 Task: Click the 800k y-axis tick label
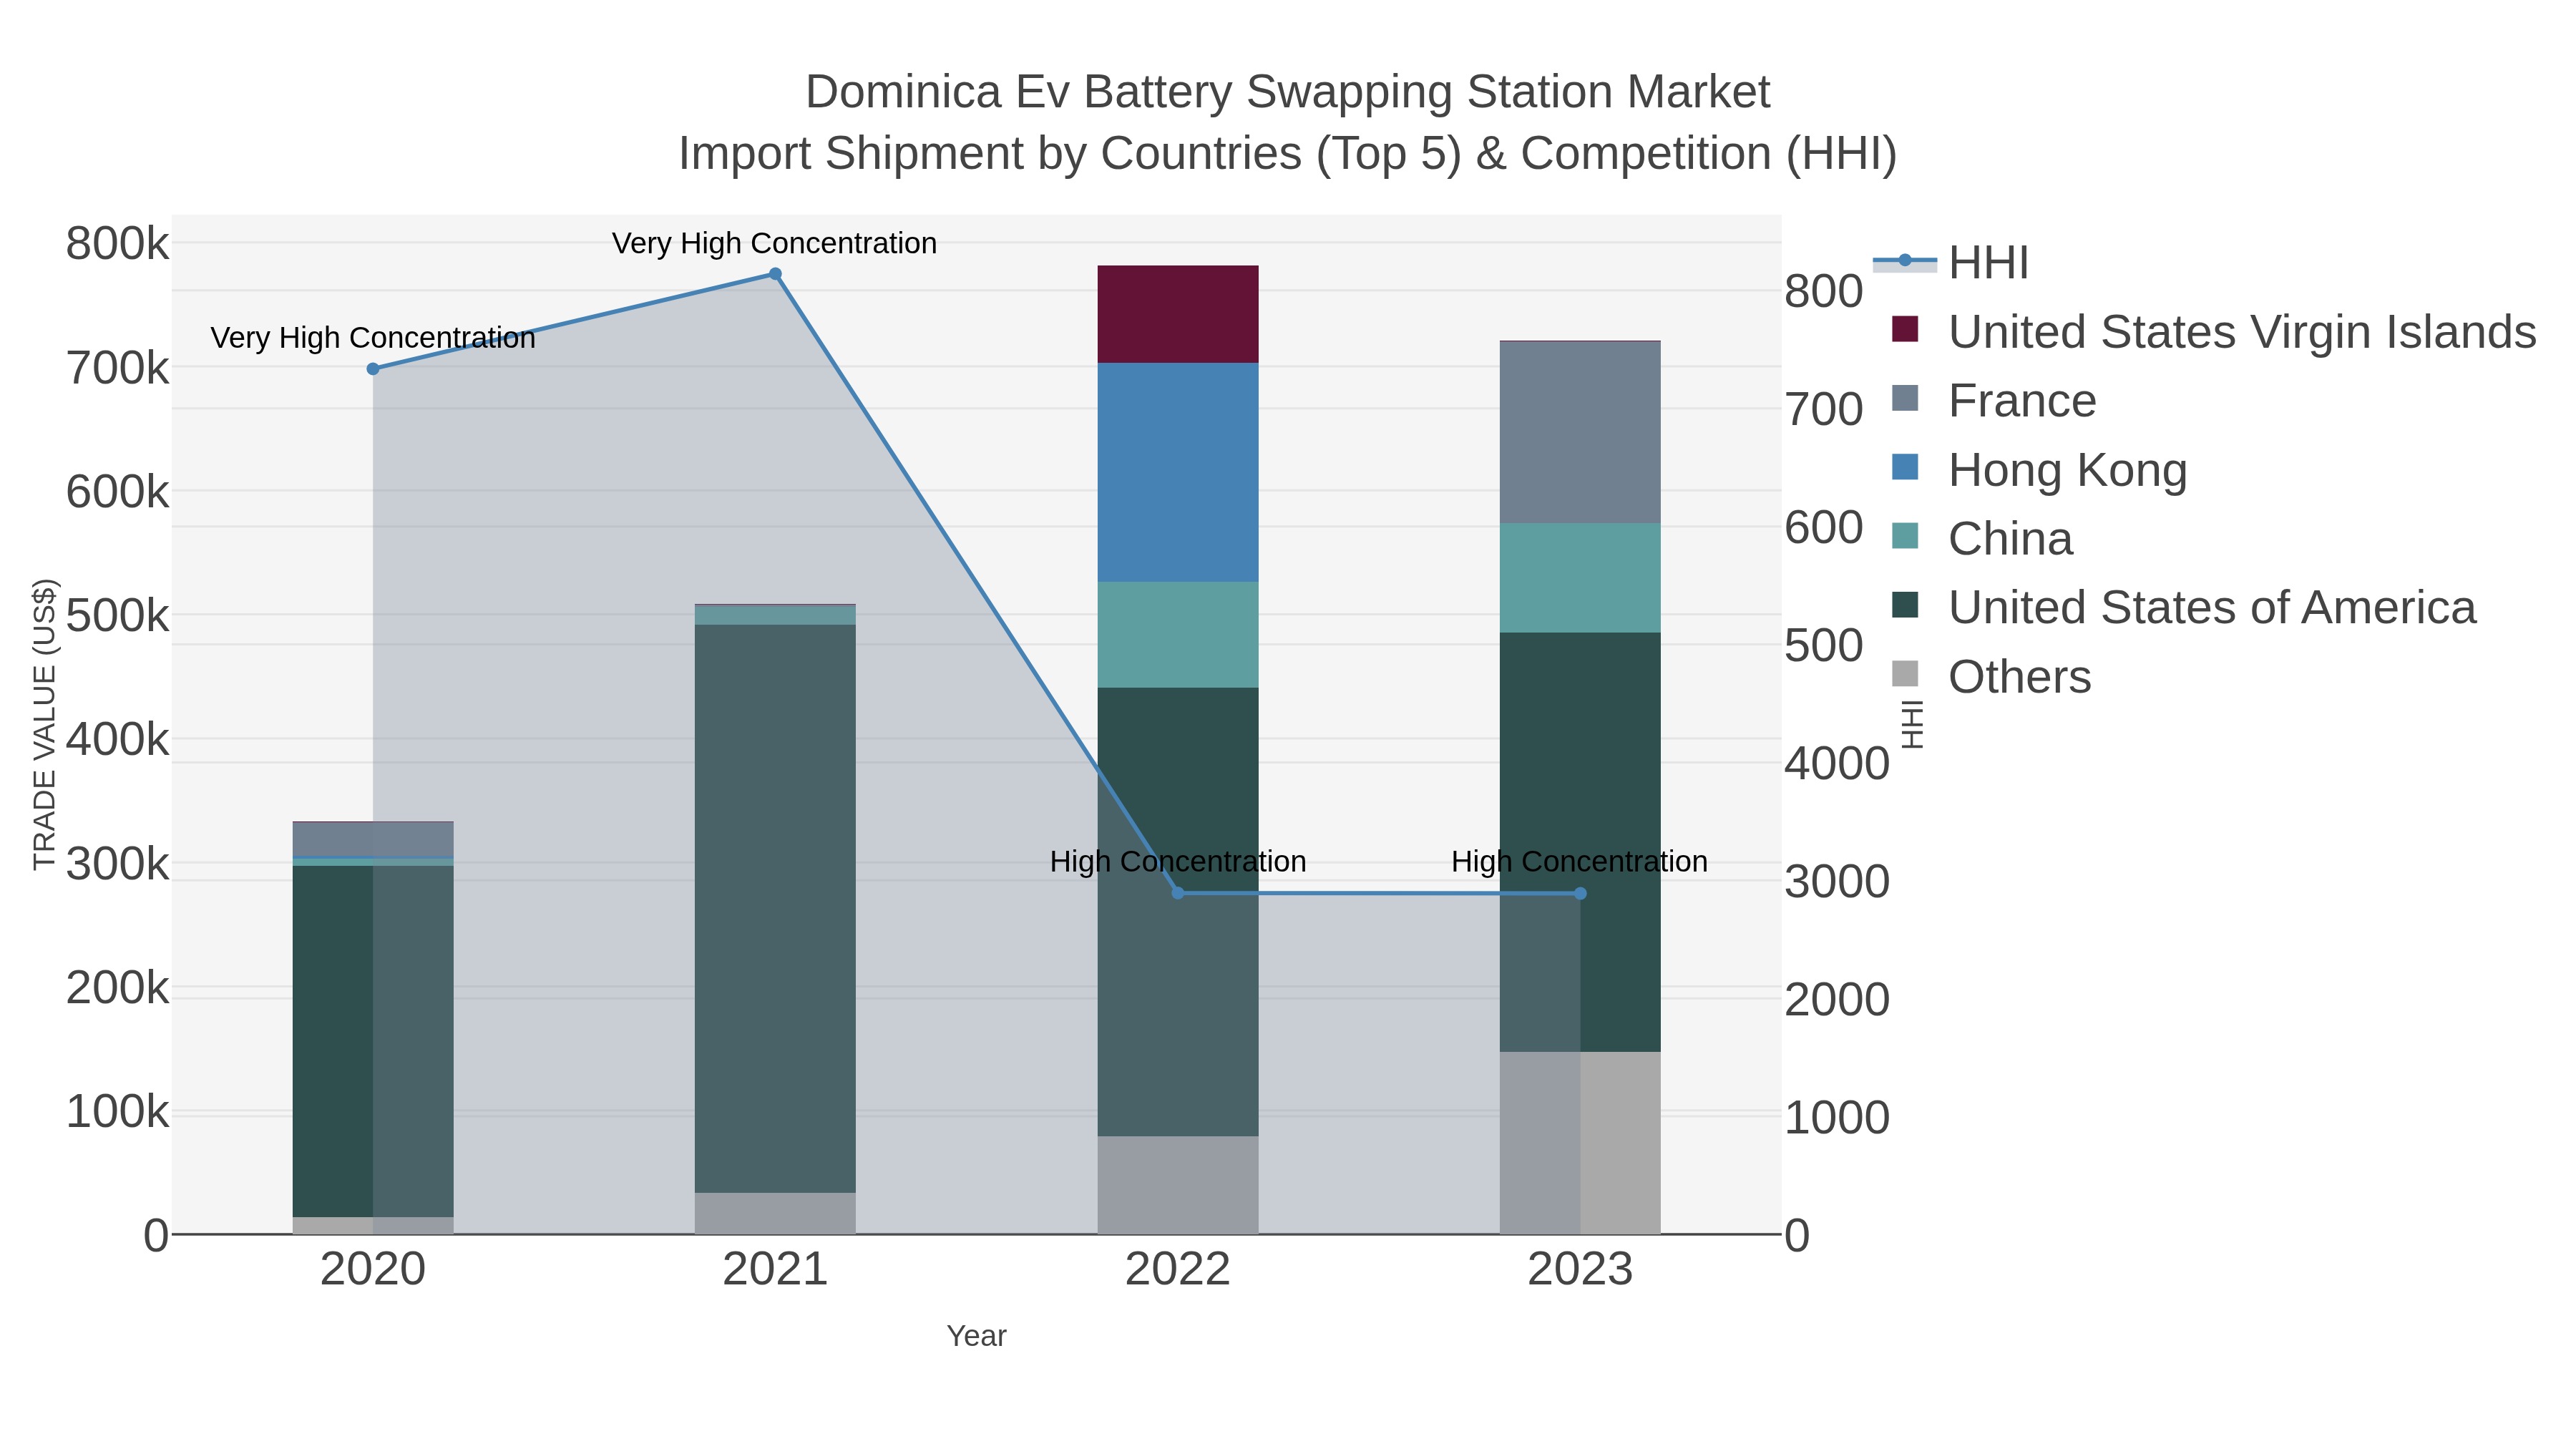pyautogui.click(x=118, y=243)
